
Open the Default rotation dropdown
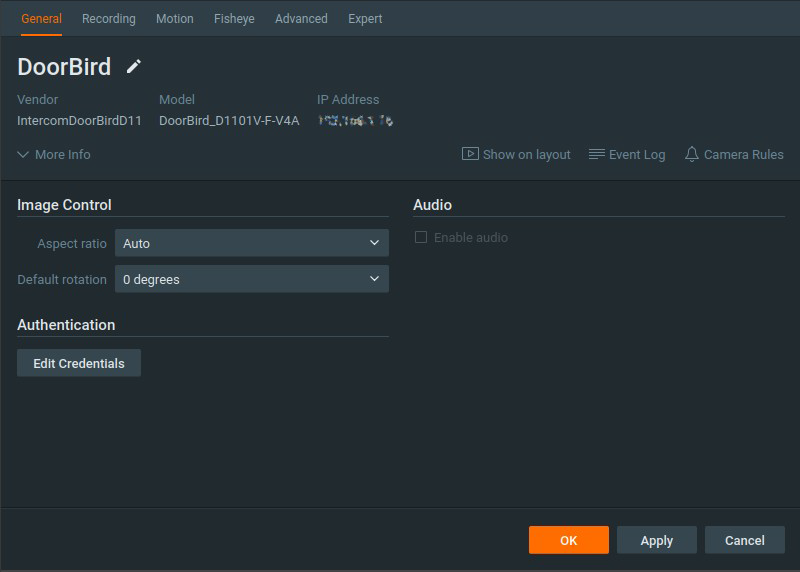point(252,279)
